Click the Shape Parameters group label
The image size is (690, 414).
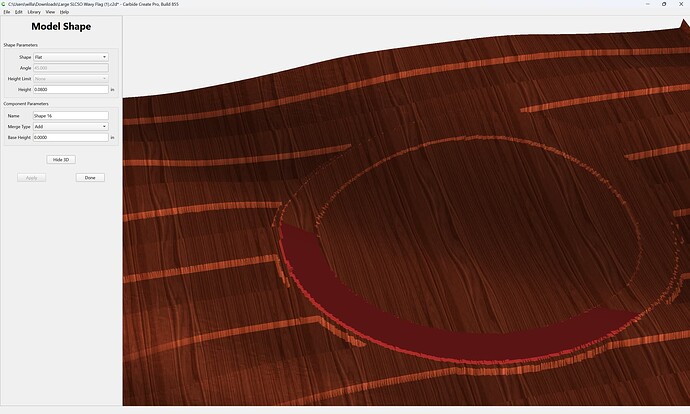[x=21, y=45]
